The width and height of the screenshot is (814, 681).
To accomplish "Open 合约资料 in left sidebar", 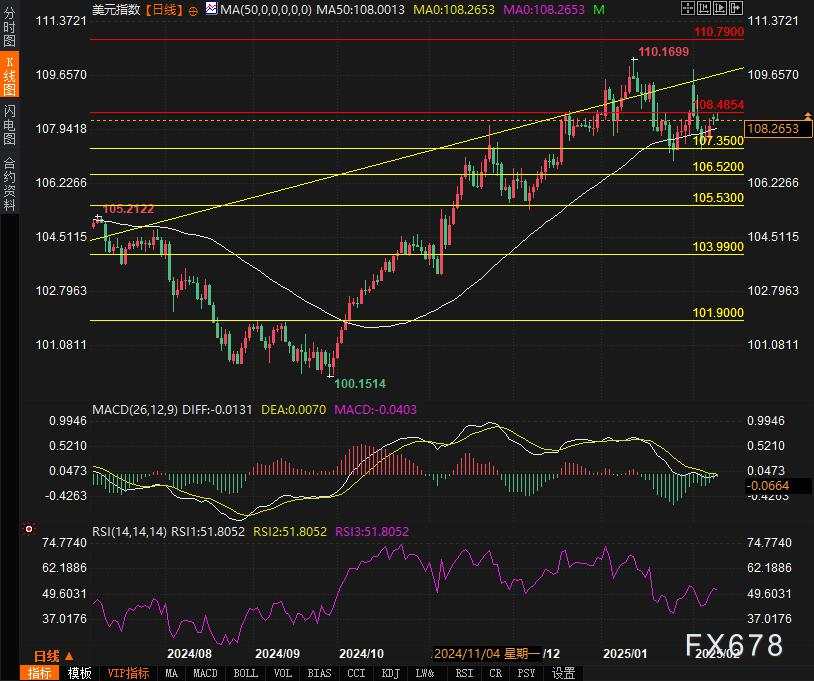I will [9, 183].
